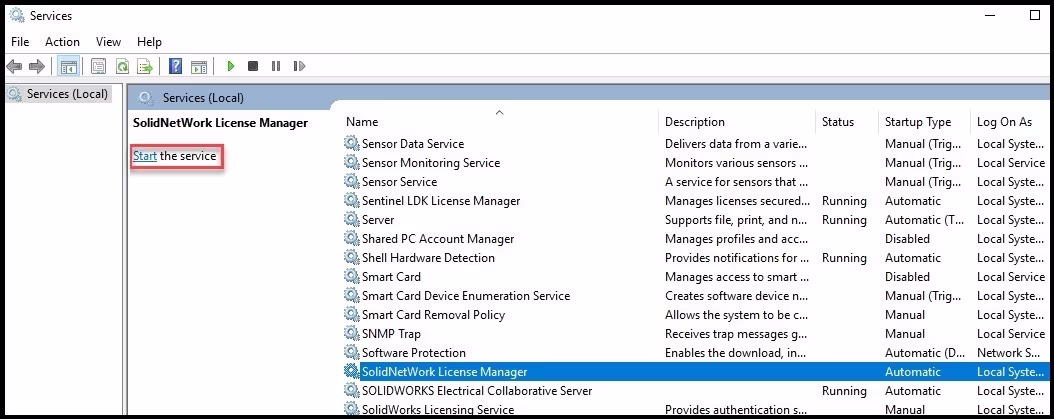Viewport: 1054px width, 419px height.
Task: Click the Forward arrow in toolbar
Action: [37, 66]
